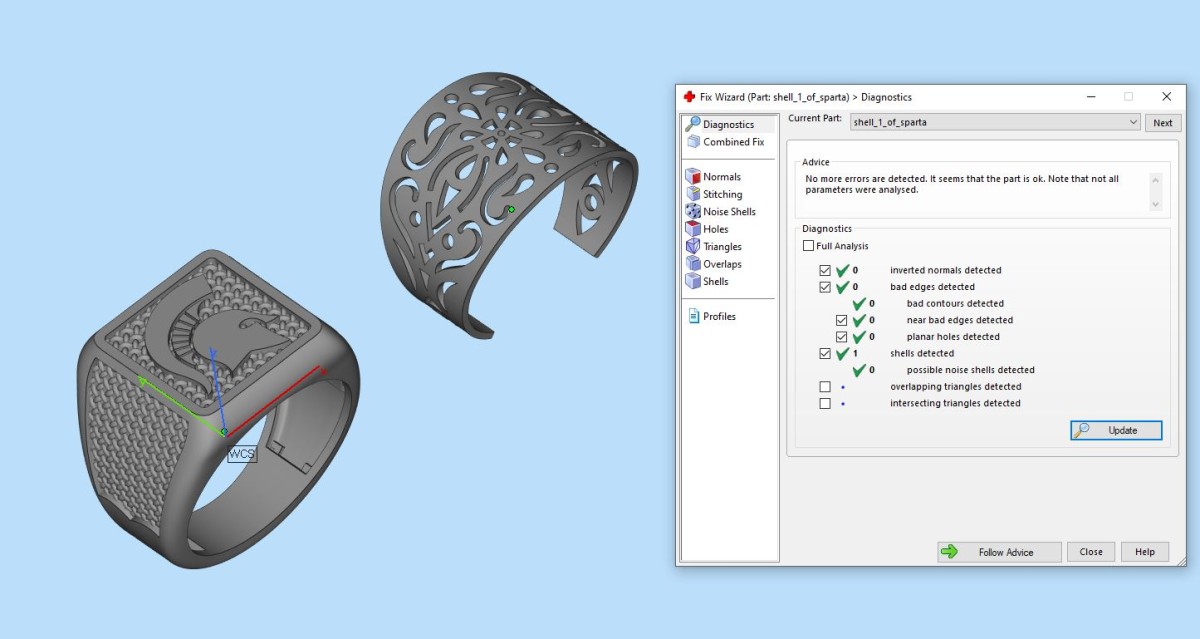This screenshot has width=1200, height=639.
Task: Click Update to rerun diagnostics
Action: 1116,430
